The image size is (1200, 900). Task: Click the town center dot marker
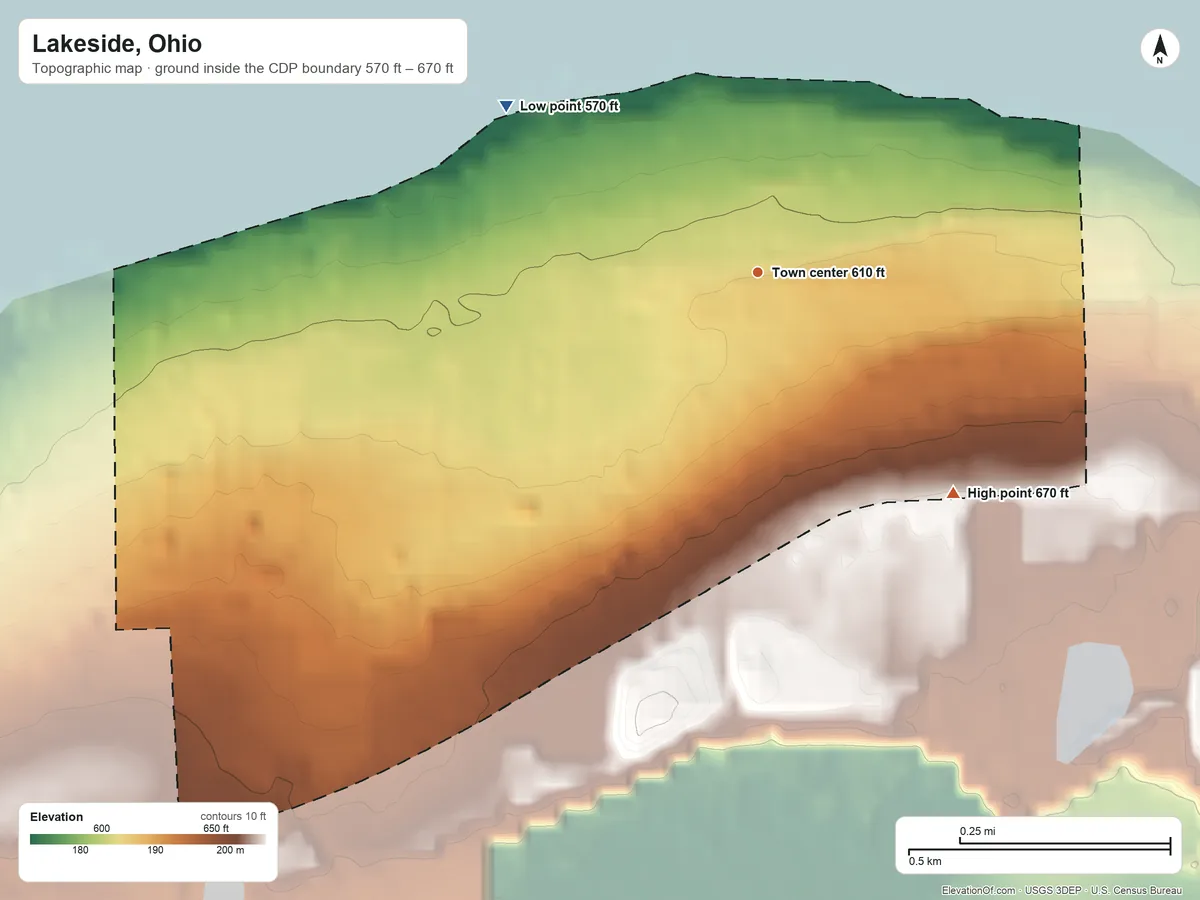coord(758,272)
